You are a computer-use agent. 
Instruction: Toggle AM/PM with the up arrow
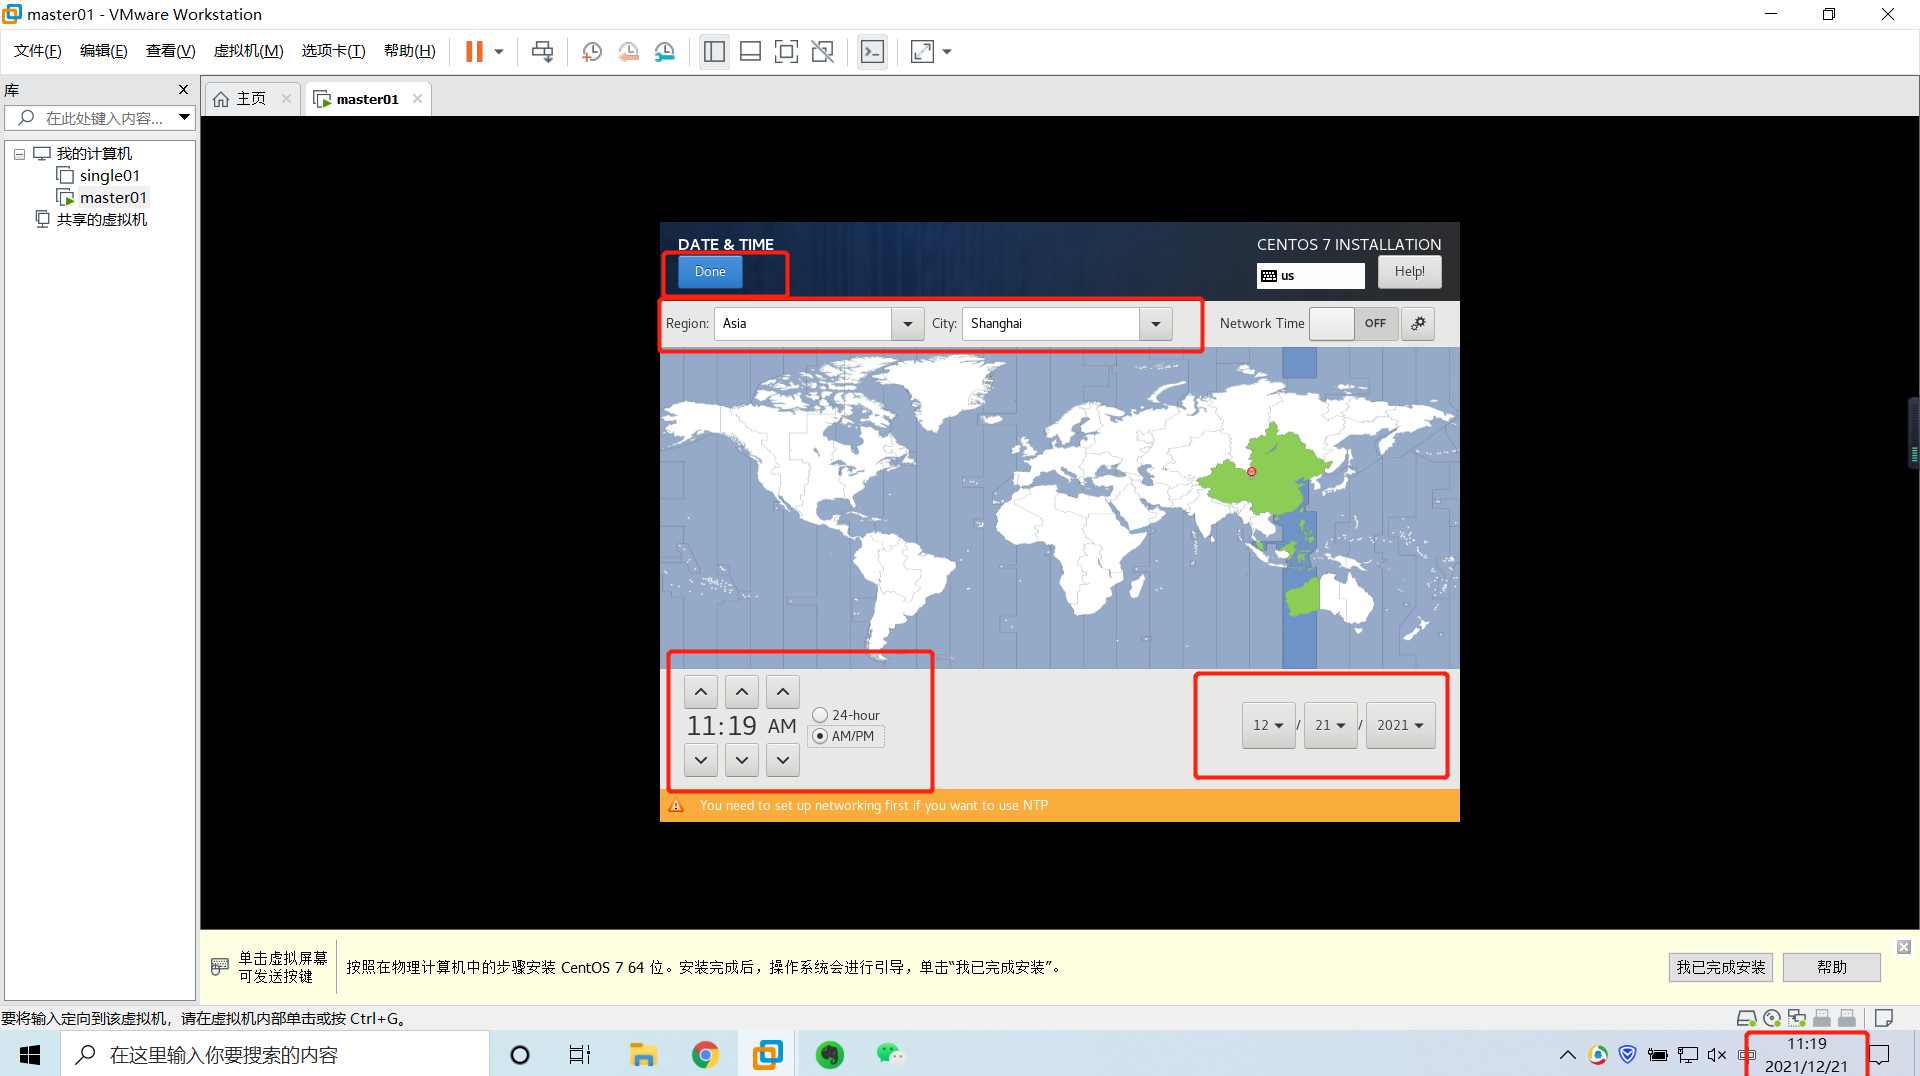click(x=783, y=692)
